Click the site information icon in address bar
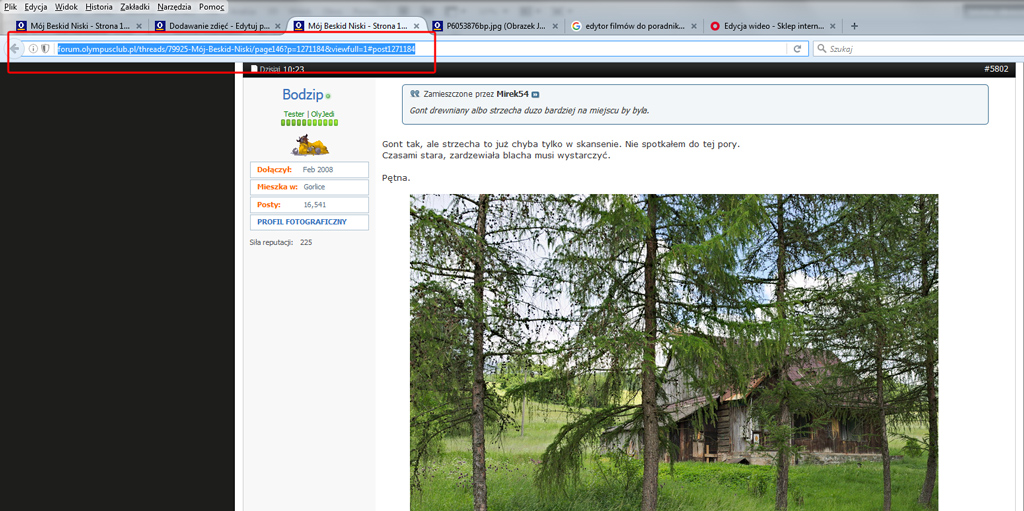This screenshot has width=1024, height=511. tap(33, 48)
